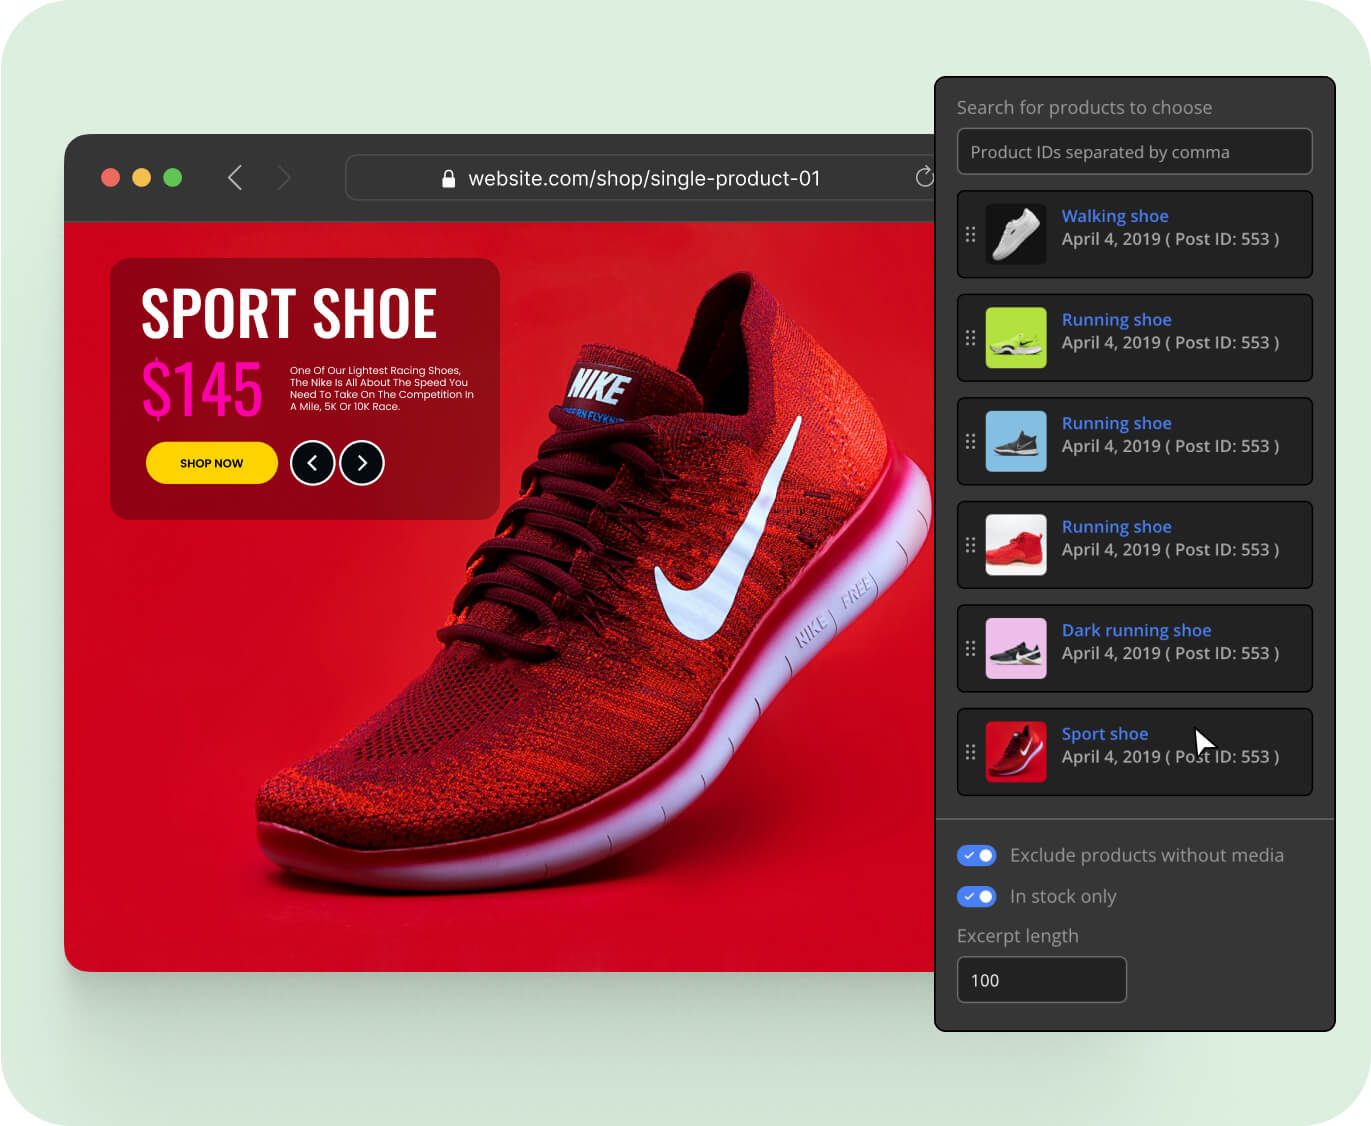Click the red window close dot
Viewport: 1371px width, 1126px height.
111,177
